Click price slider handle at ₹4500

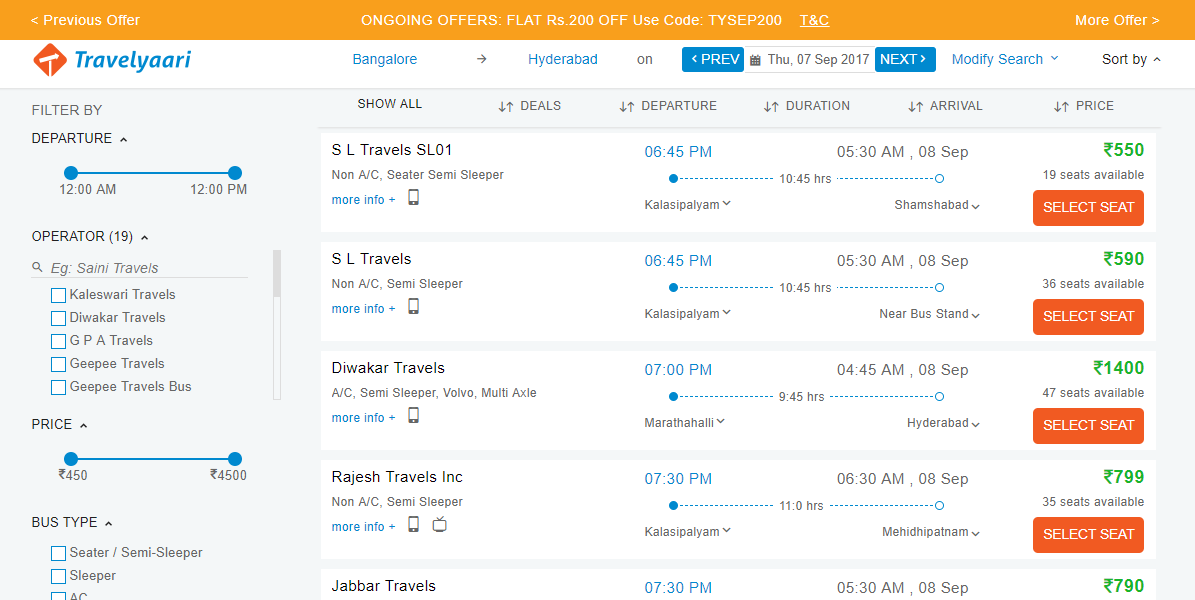point(235,459)
